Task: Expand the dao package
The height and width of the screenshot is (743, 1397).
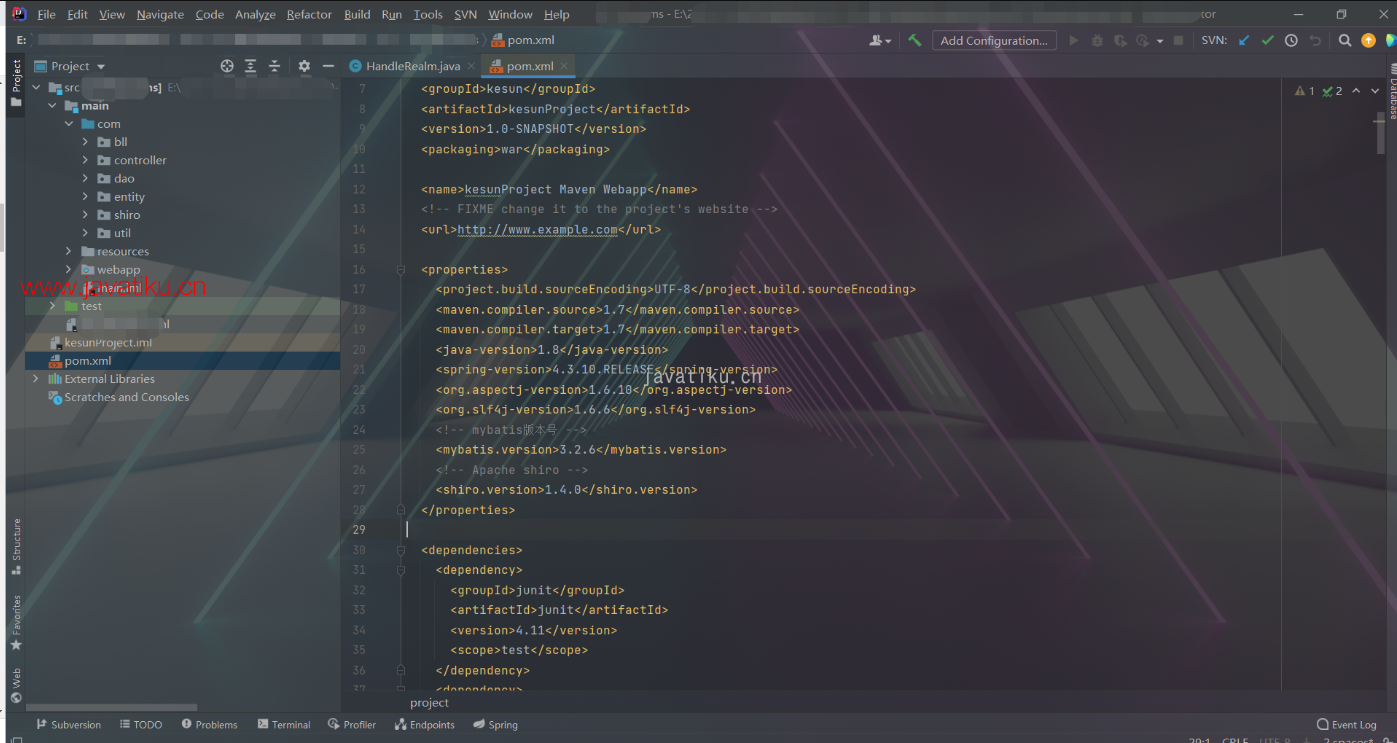Action: pos(86,178)
